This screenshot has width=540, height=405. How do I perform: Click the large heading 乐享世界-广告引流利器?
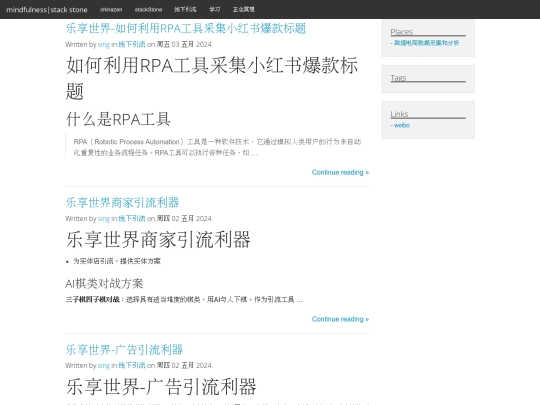coord(161,387)
